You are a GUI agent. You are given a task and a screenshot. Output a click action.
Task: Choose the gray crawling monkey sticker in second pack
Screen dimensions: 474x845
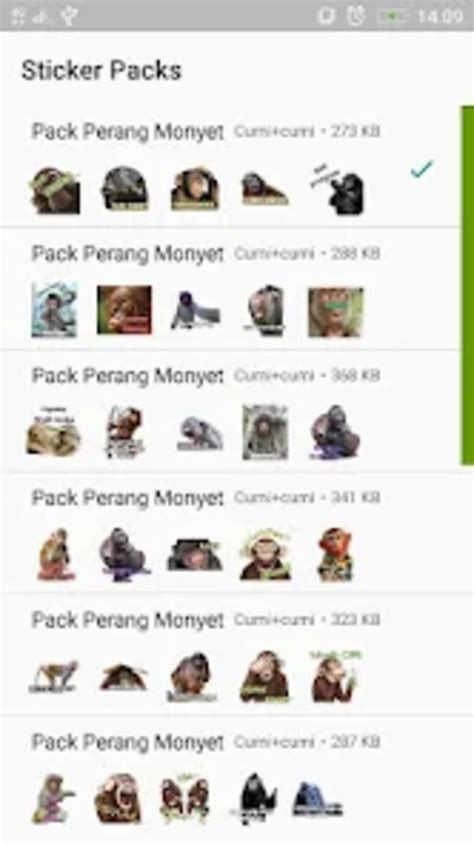pyautogui.click(x=196, y=311)
